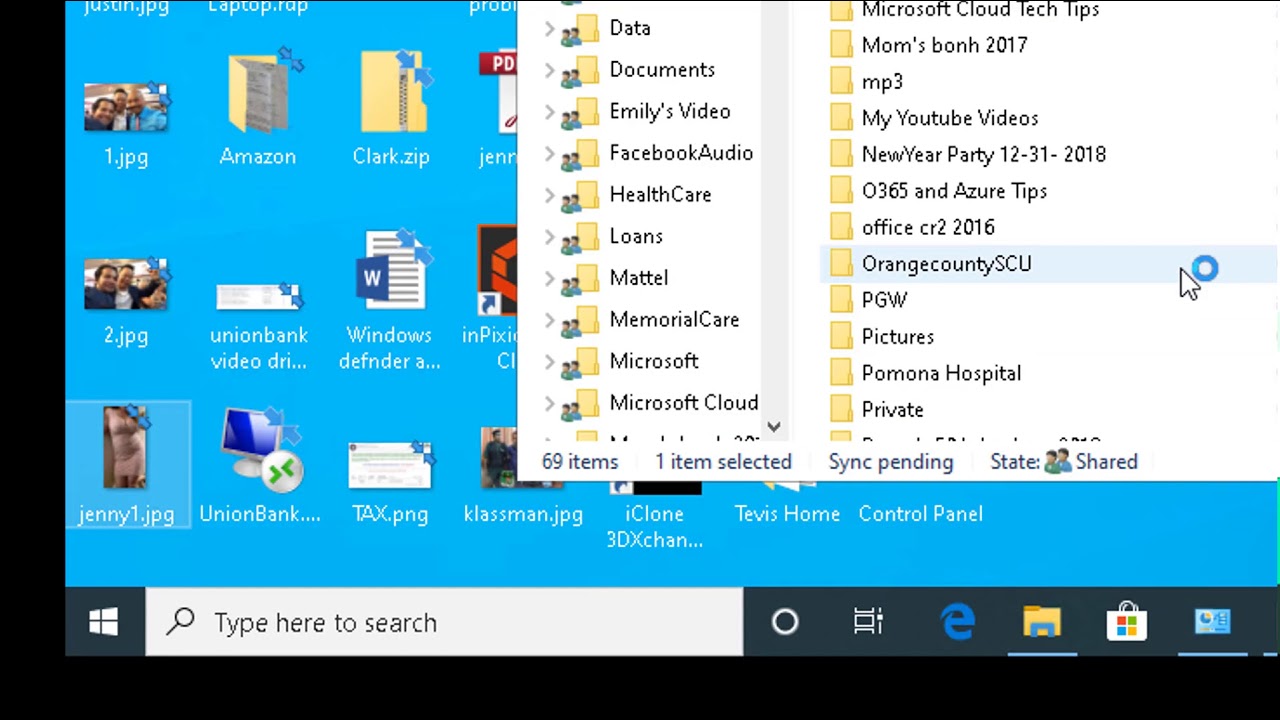Select the Mom's bonh 2017 folder
Screen dimensions: 1280x720
[944, 45]
